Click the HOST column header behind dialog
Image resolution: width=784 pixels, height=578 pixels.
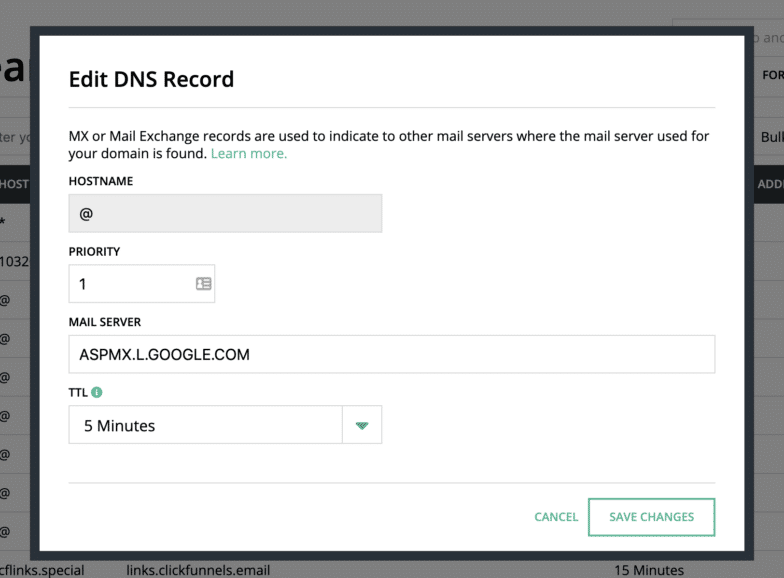[x=14, y=184]
